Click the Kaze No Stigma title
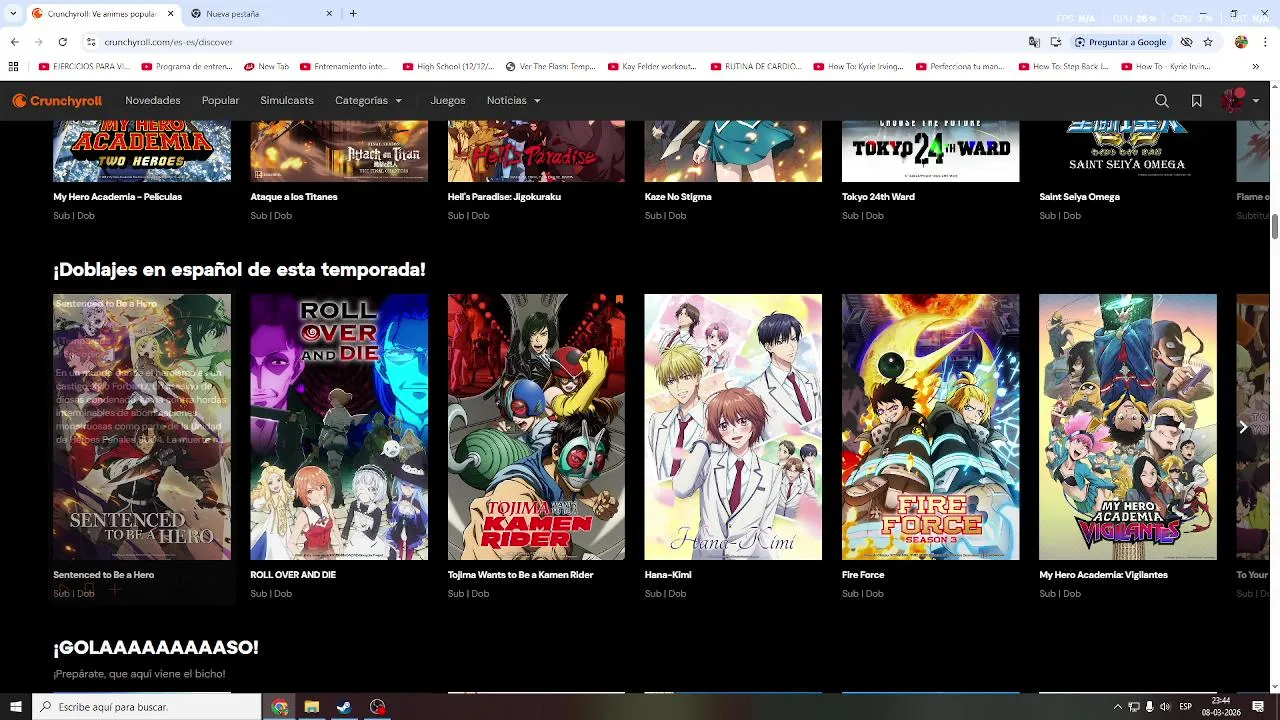This screenshot has height=720, width=1280. point(678,197)
